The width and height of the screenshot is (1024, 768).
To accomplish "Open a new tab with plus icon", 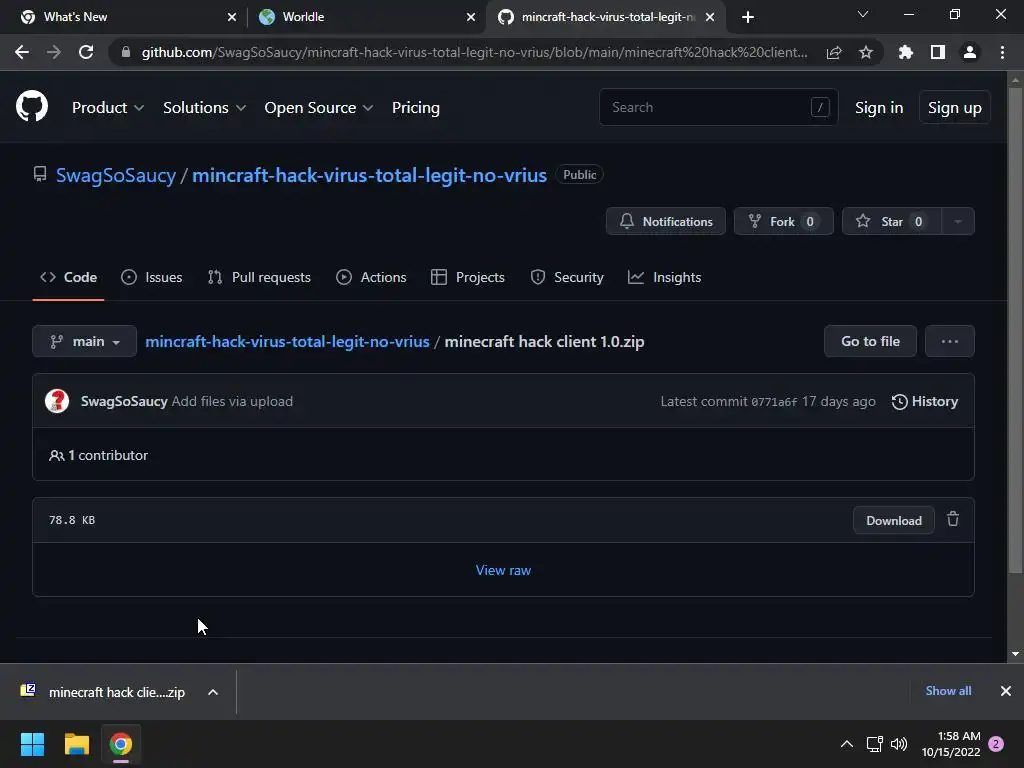I will tap(748, 17).
